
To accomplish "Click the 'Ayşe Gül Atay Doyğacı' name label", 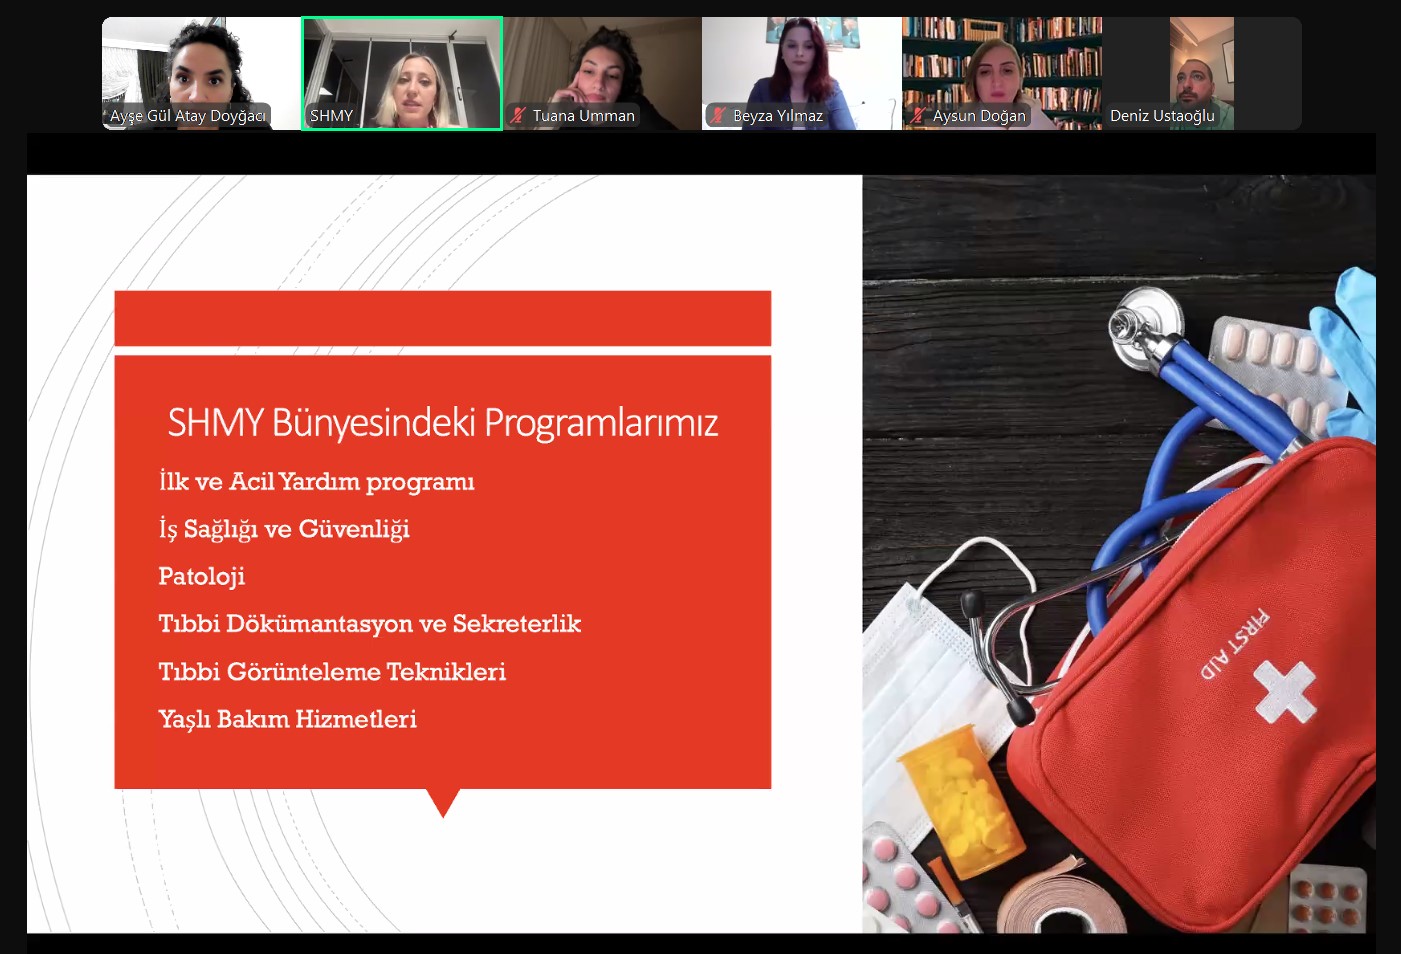I will pyautogui.click(x=188, y=116).
